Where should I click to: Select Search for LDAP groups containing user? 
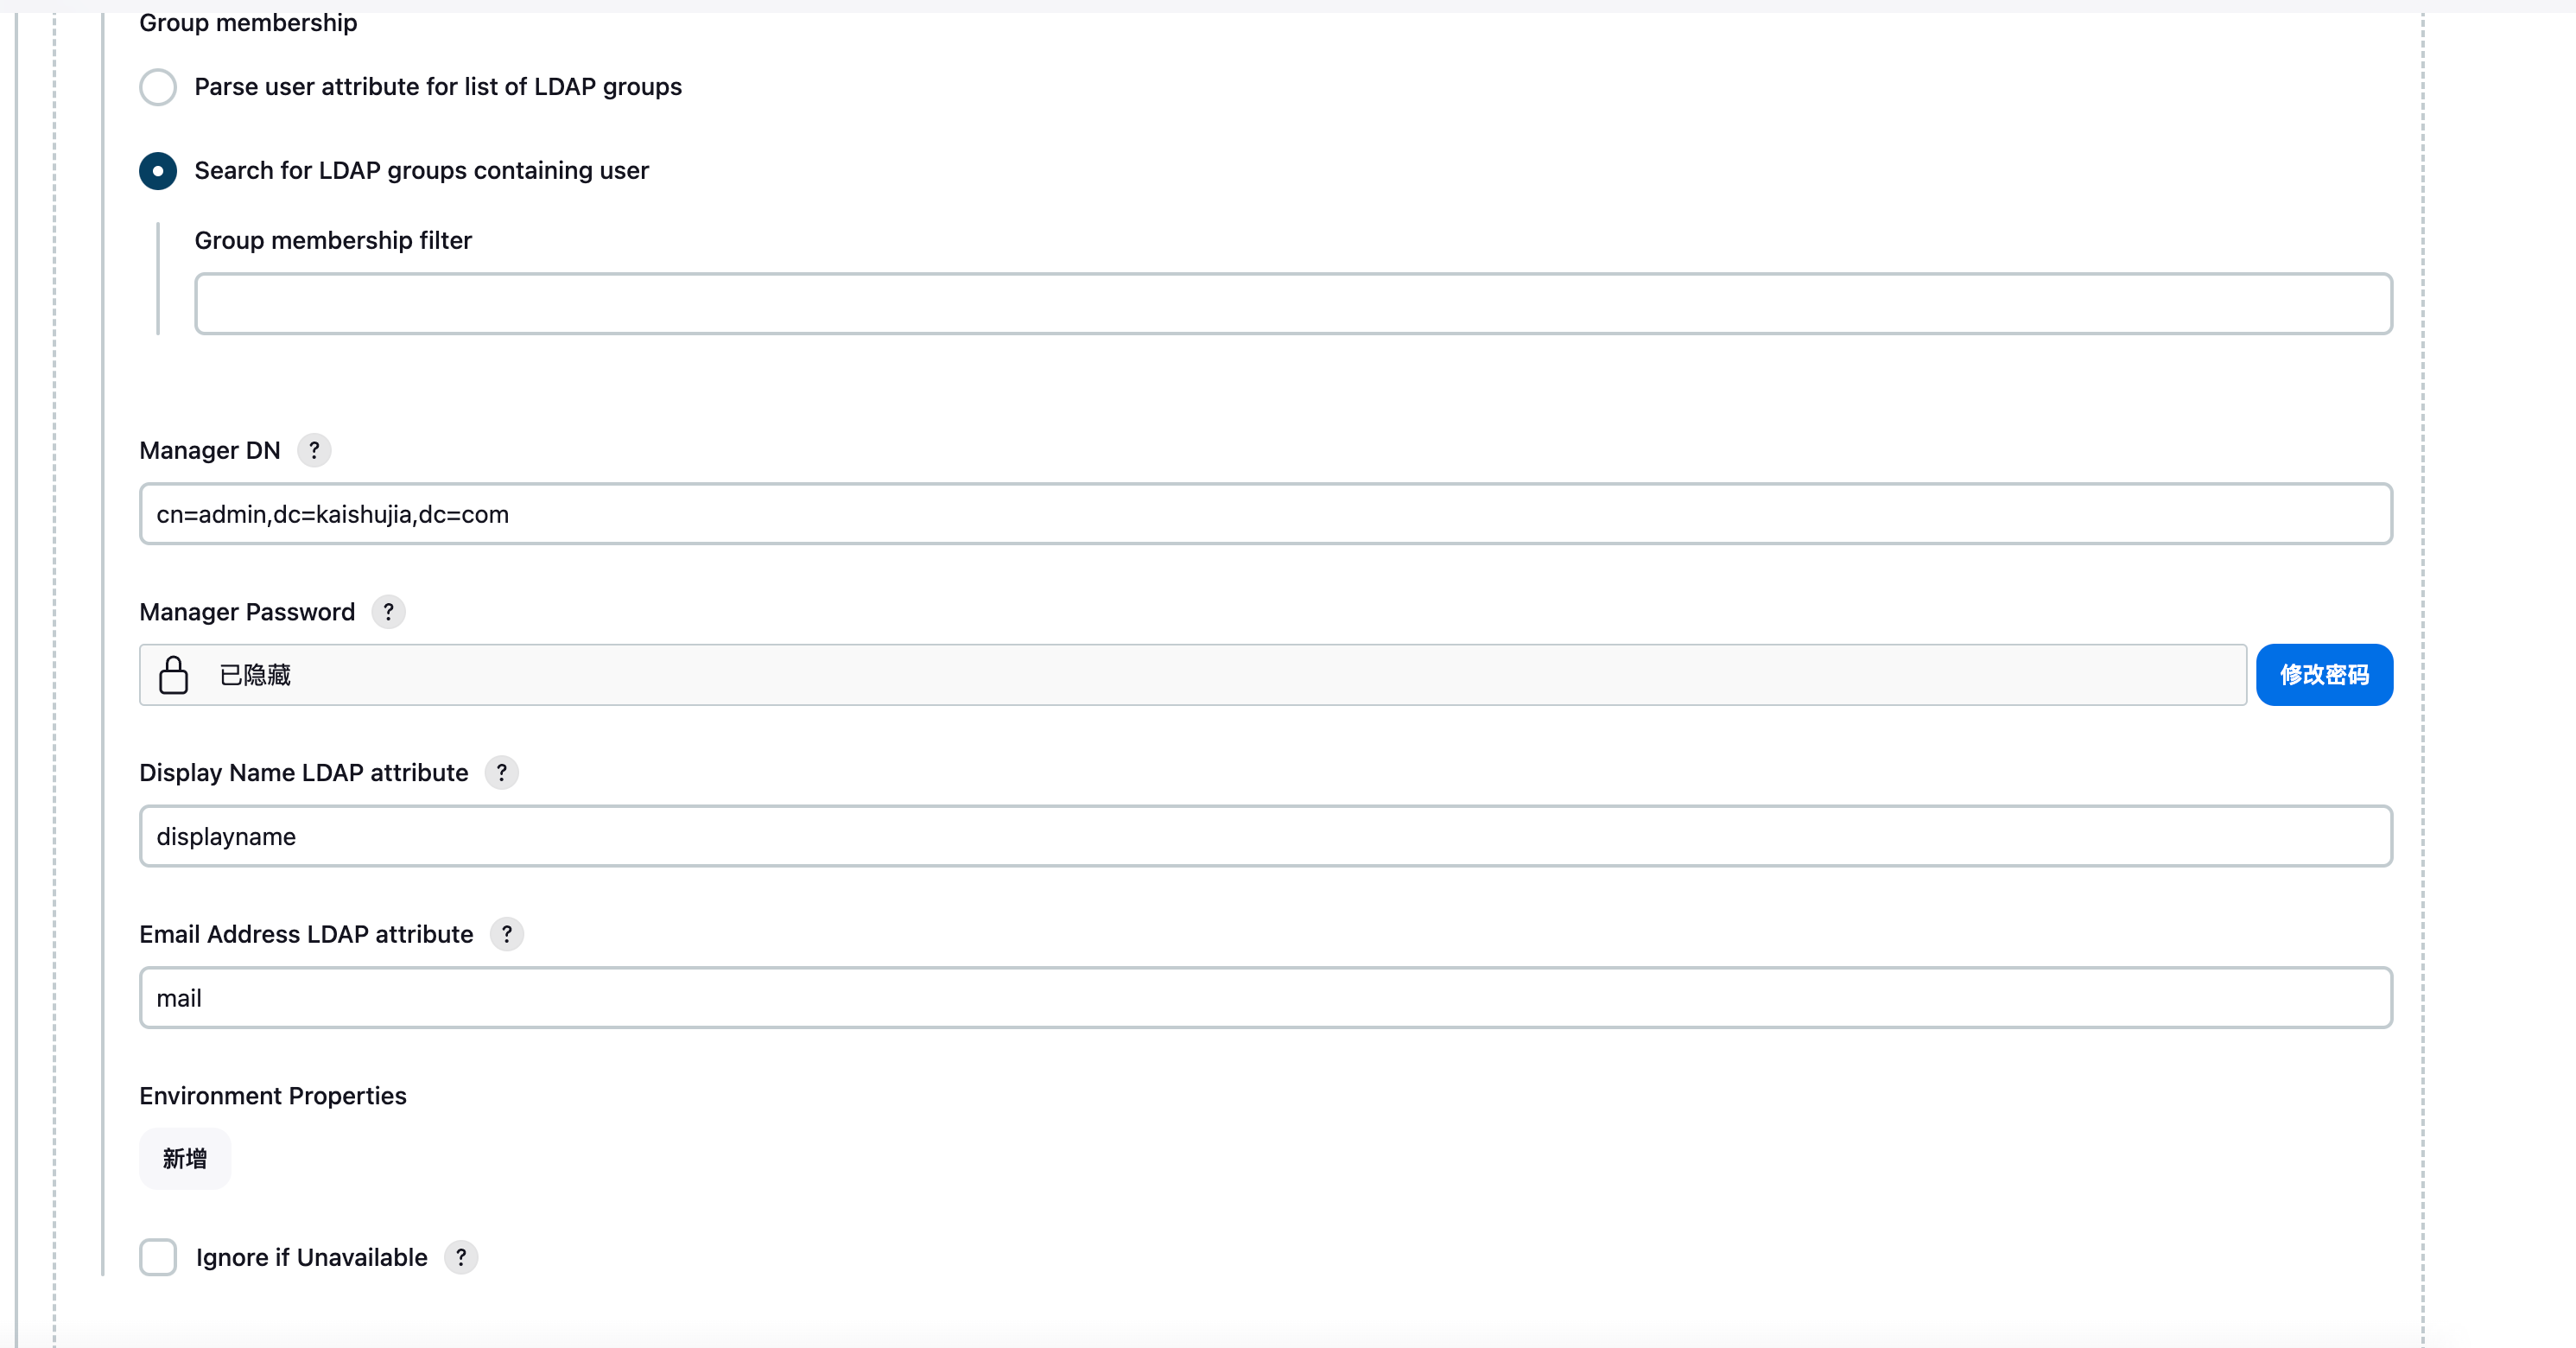158,171
